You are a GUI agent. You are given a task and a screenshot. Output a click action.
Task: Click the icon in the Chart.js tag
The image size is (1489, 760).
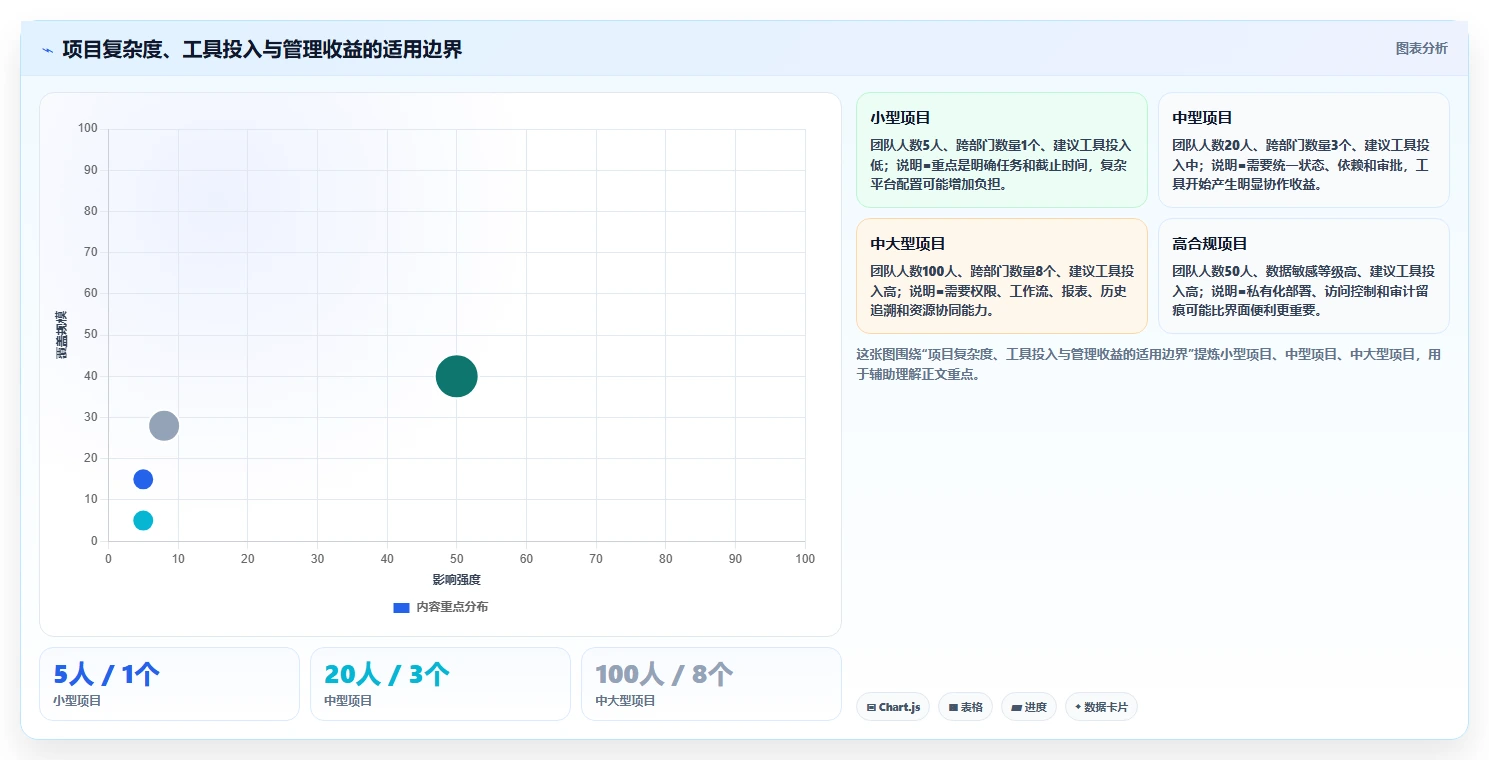[x=871, y=708]
